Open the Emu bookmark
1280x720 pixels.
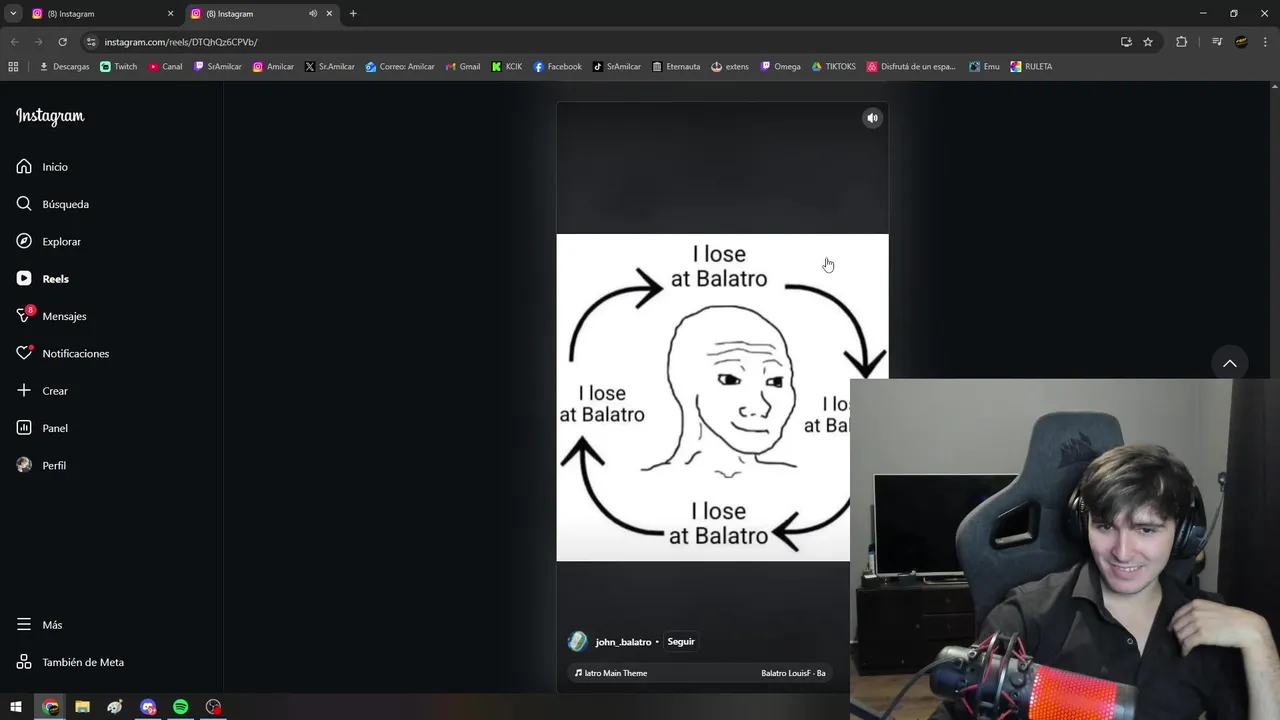pyautogui.click(x=984, y=67)
